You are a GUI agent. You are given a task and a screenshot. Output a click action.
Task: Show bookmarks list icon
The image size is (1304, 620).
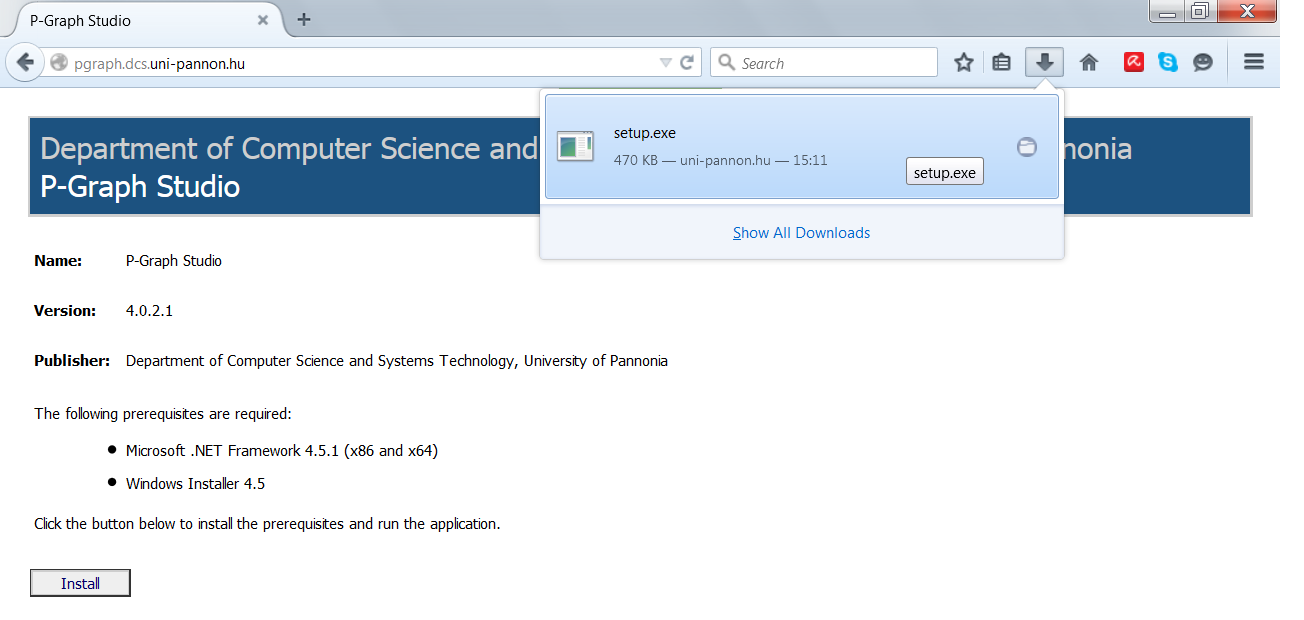[1001, 63]
